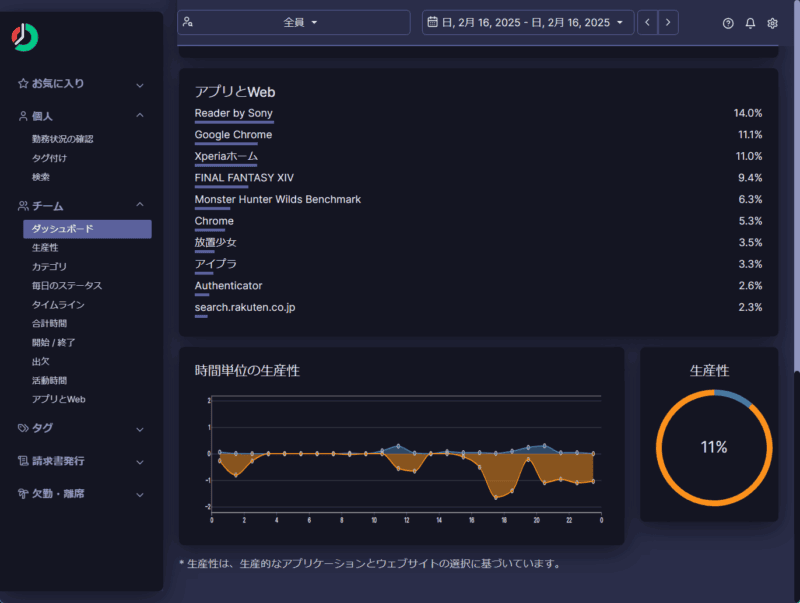Open the settings gear icon
The height and width of the screenshot is (603, 800).
point(772,23)
